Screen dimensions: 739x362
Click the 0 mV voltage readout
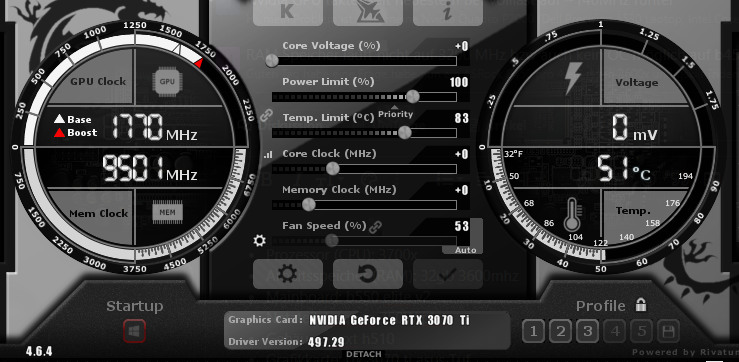click(635, 128)
